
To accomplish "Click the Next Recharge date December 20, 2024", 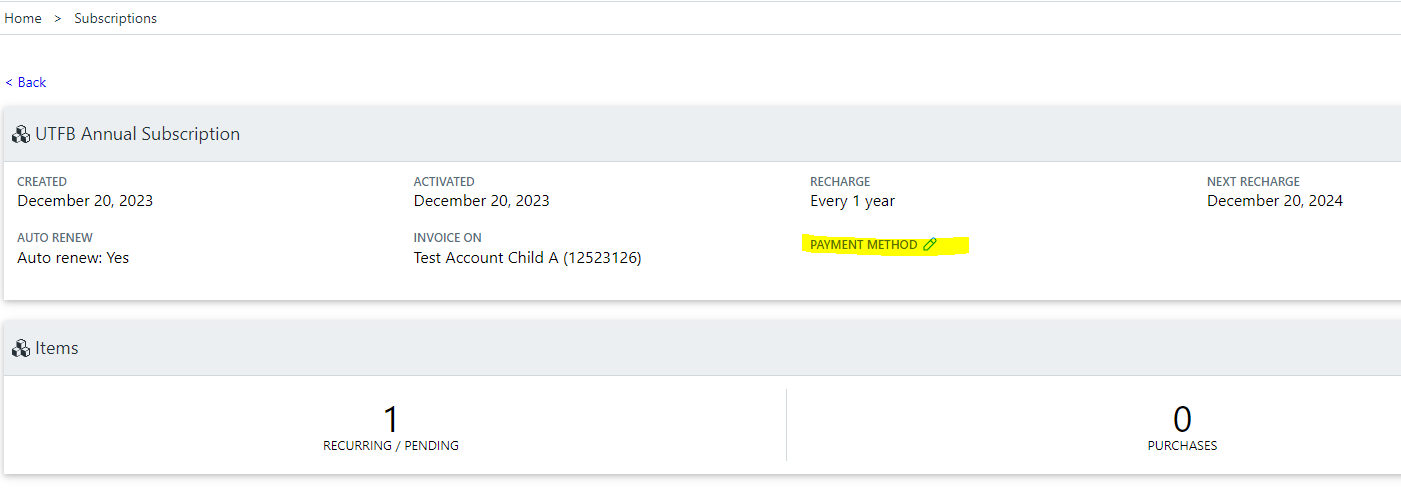I will point(1275,201).
